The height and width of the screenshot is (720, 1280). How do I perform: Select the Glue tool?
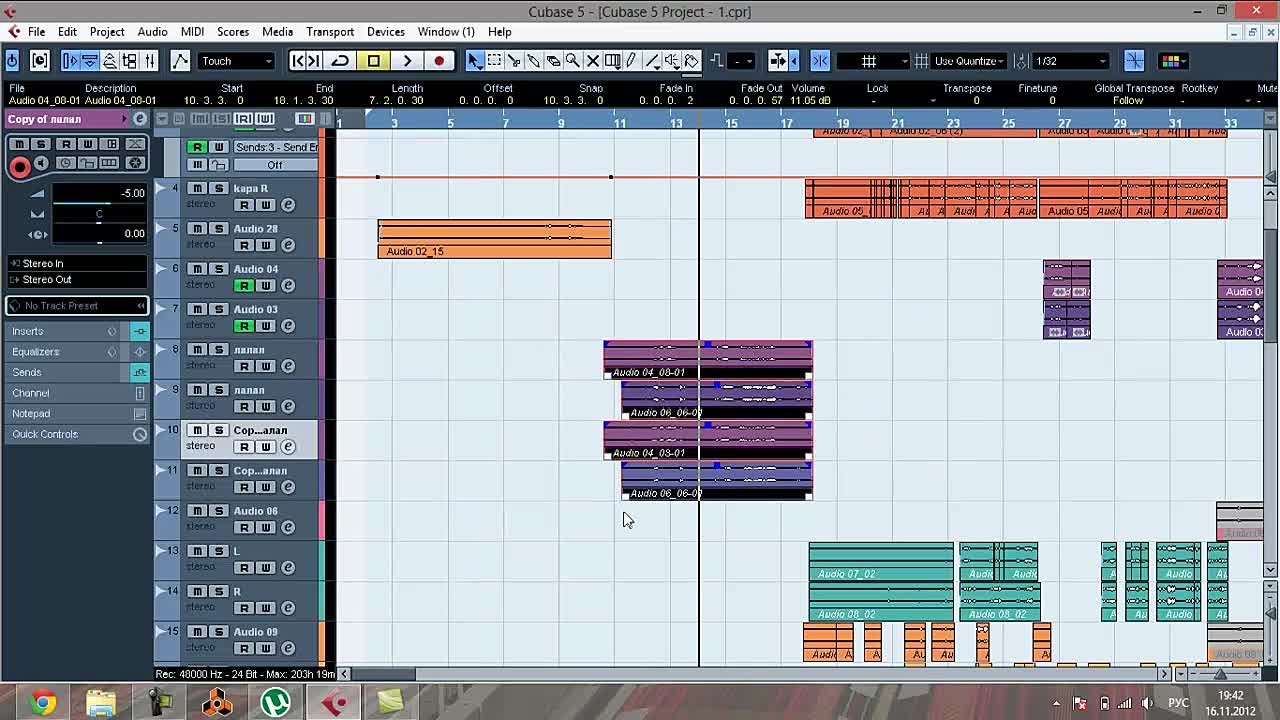pyautogui.click(x=533, y=61)
